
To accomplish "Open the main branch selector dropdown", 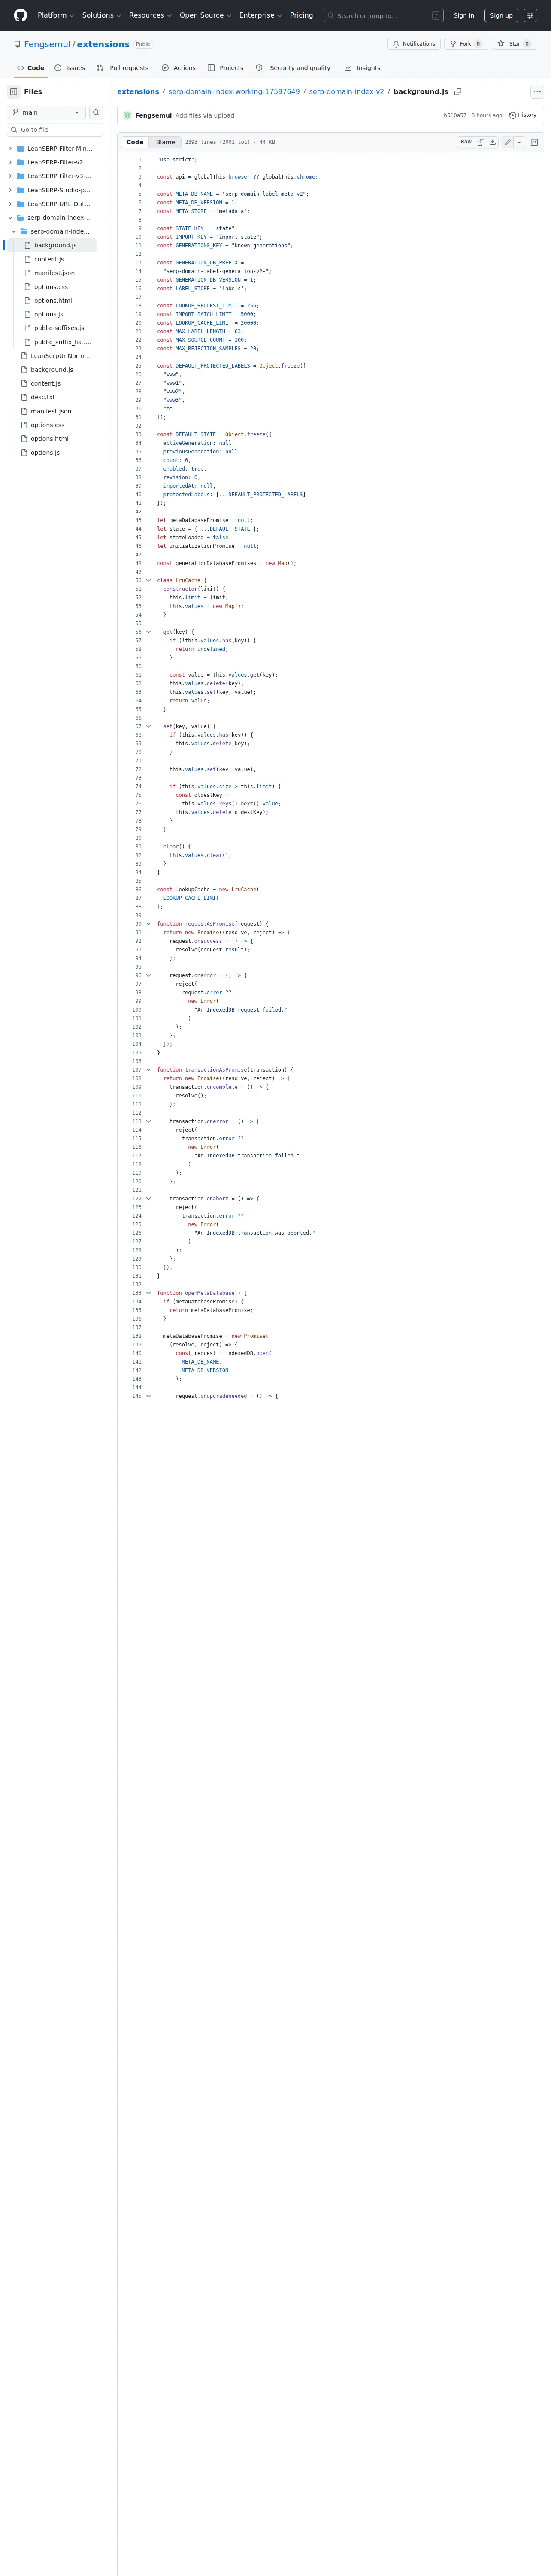I will 46,112.
